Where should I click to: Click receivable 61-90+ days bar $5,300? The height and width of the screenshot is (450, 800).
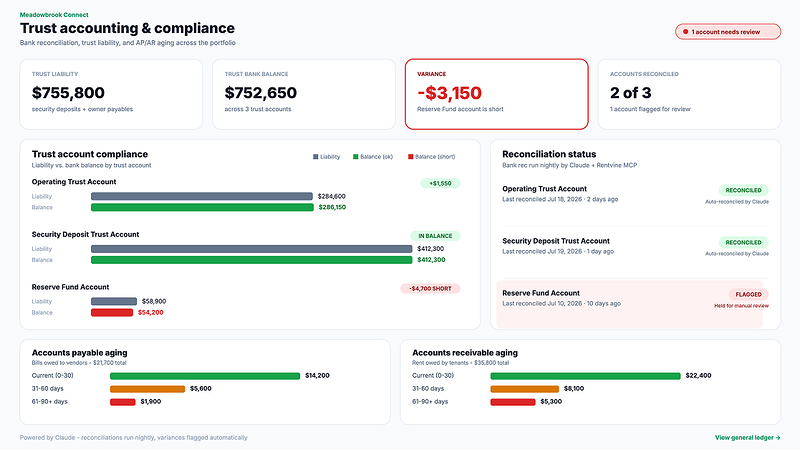513,402
